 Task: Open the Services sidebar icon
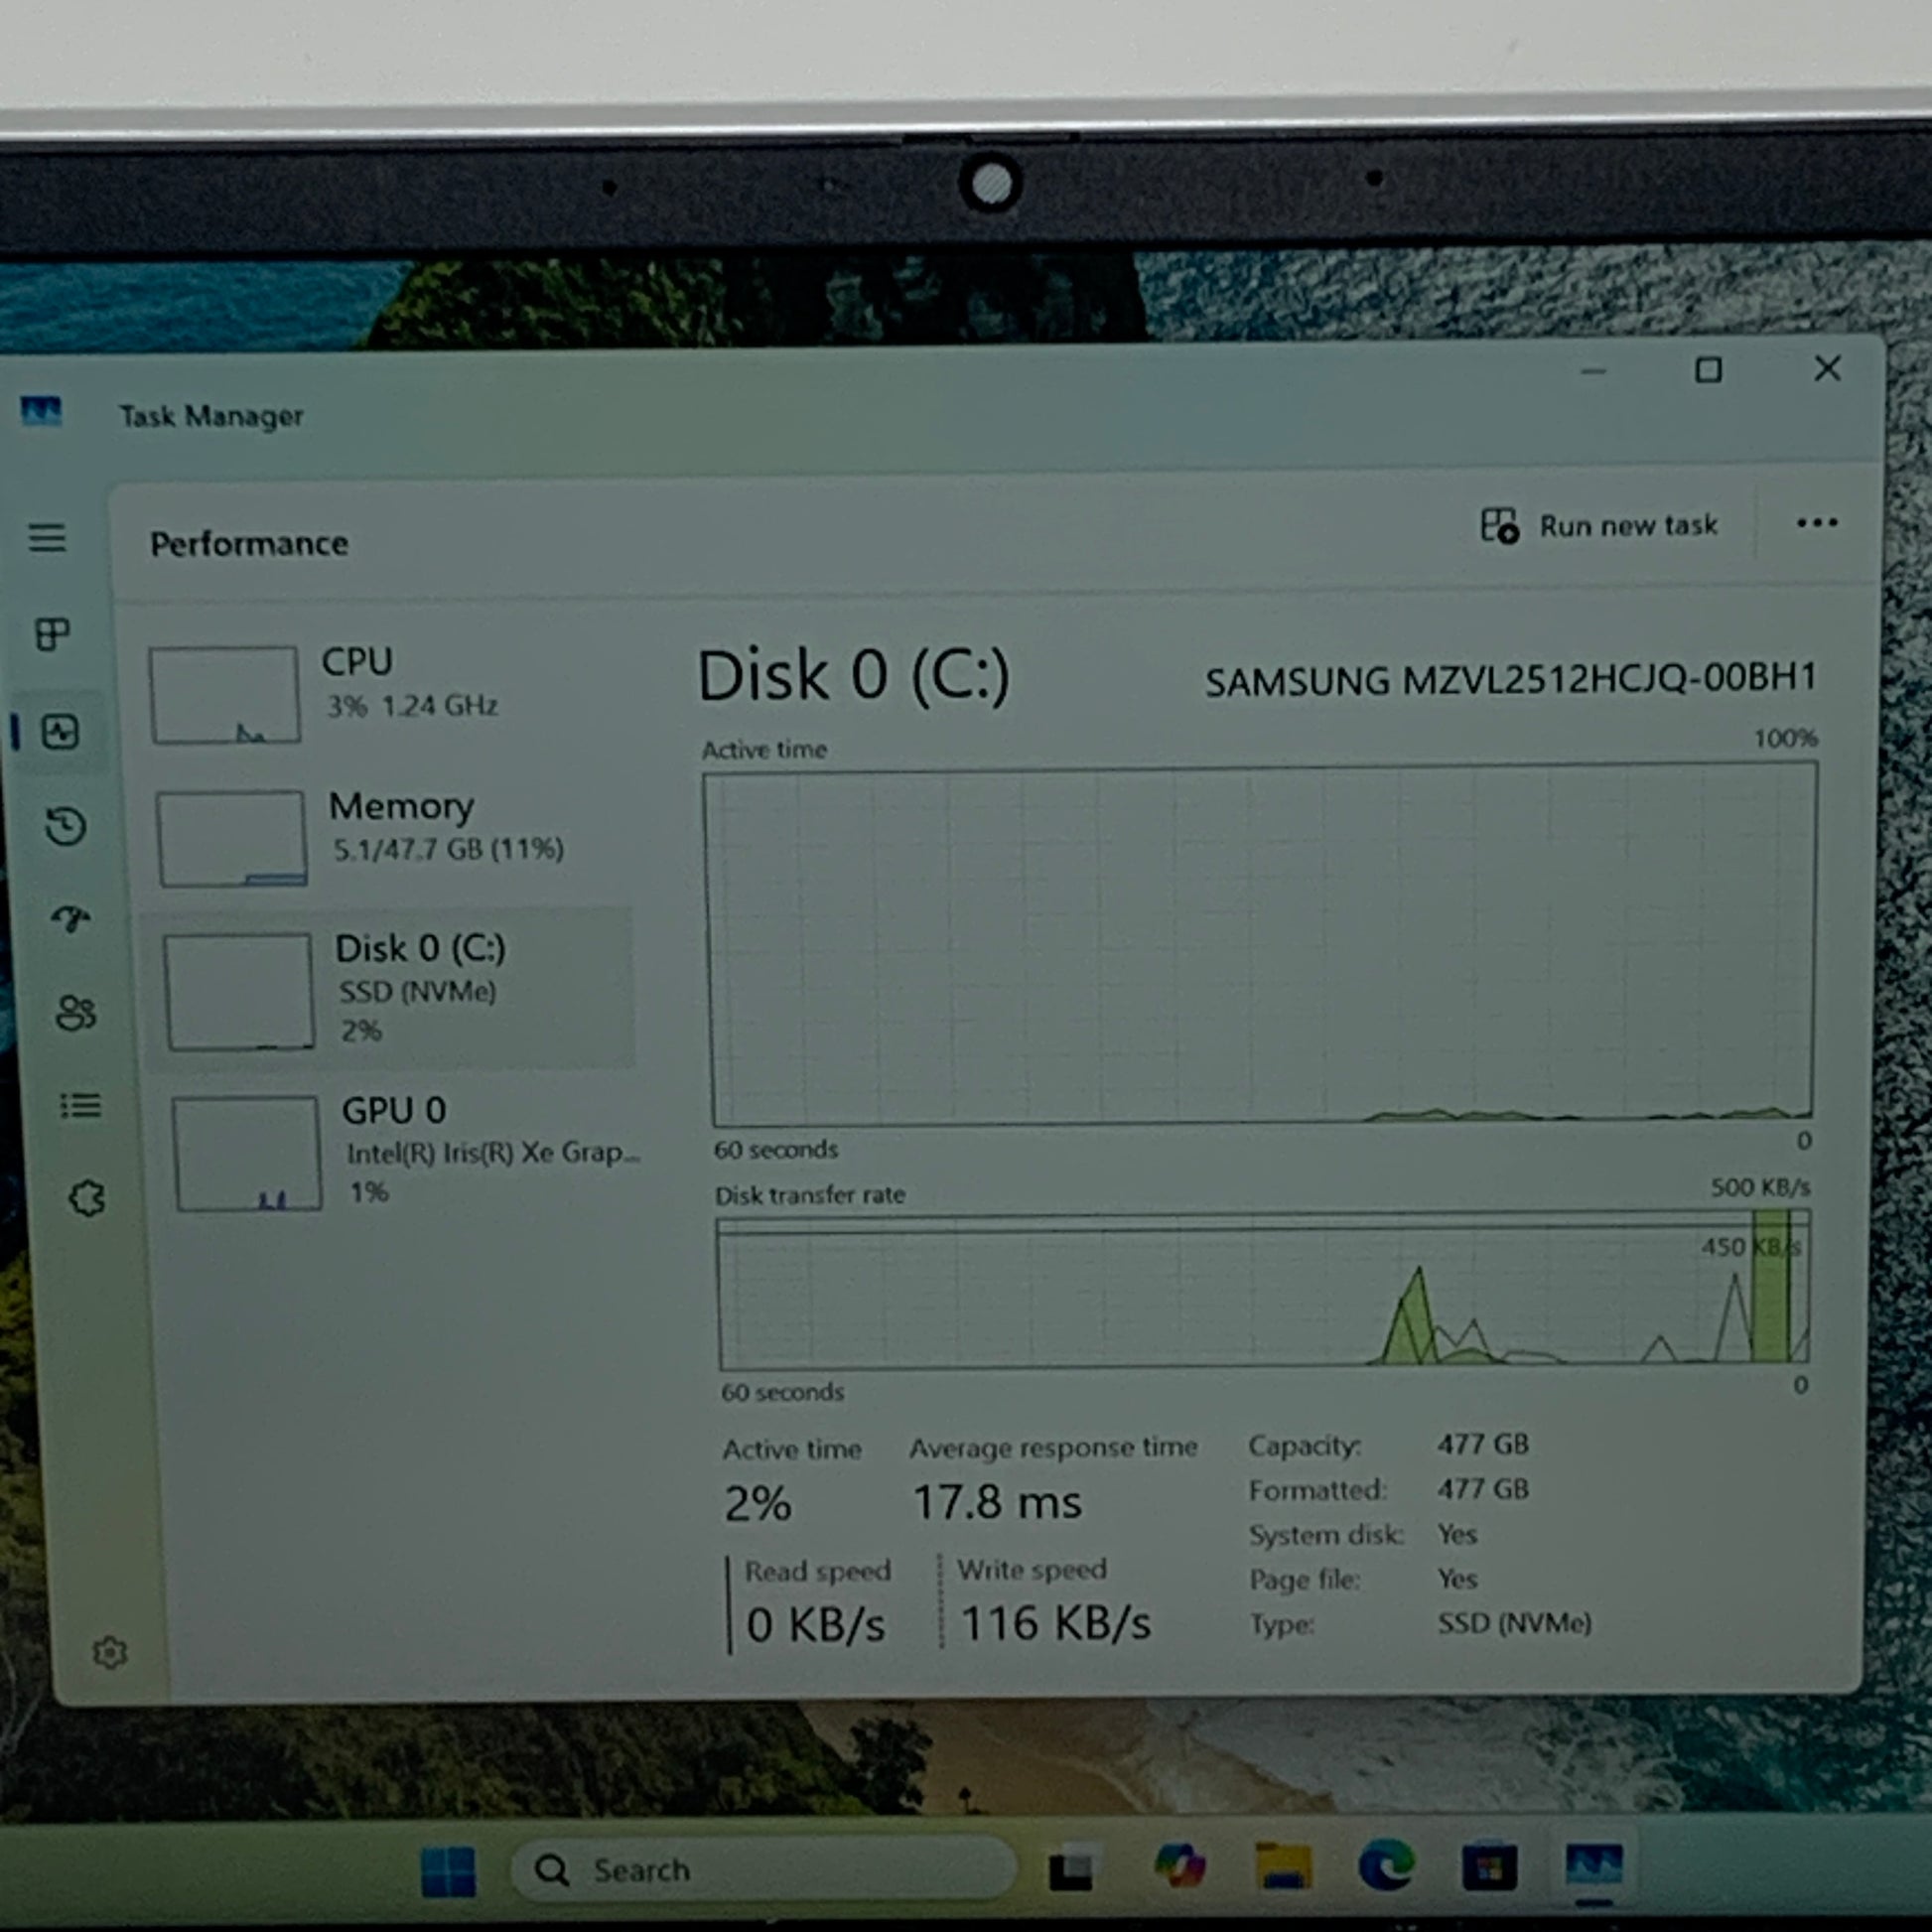pos(87,1197)
